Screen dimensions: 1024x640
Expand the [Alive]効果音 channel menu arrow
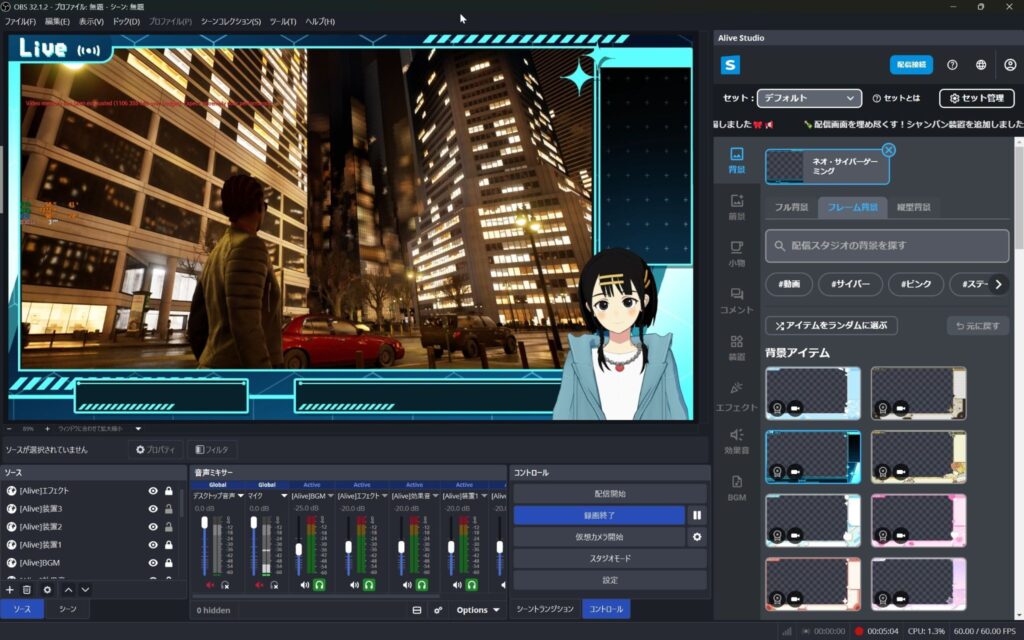tap(436, 496)
